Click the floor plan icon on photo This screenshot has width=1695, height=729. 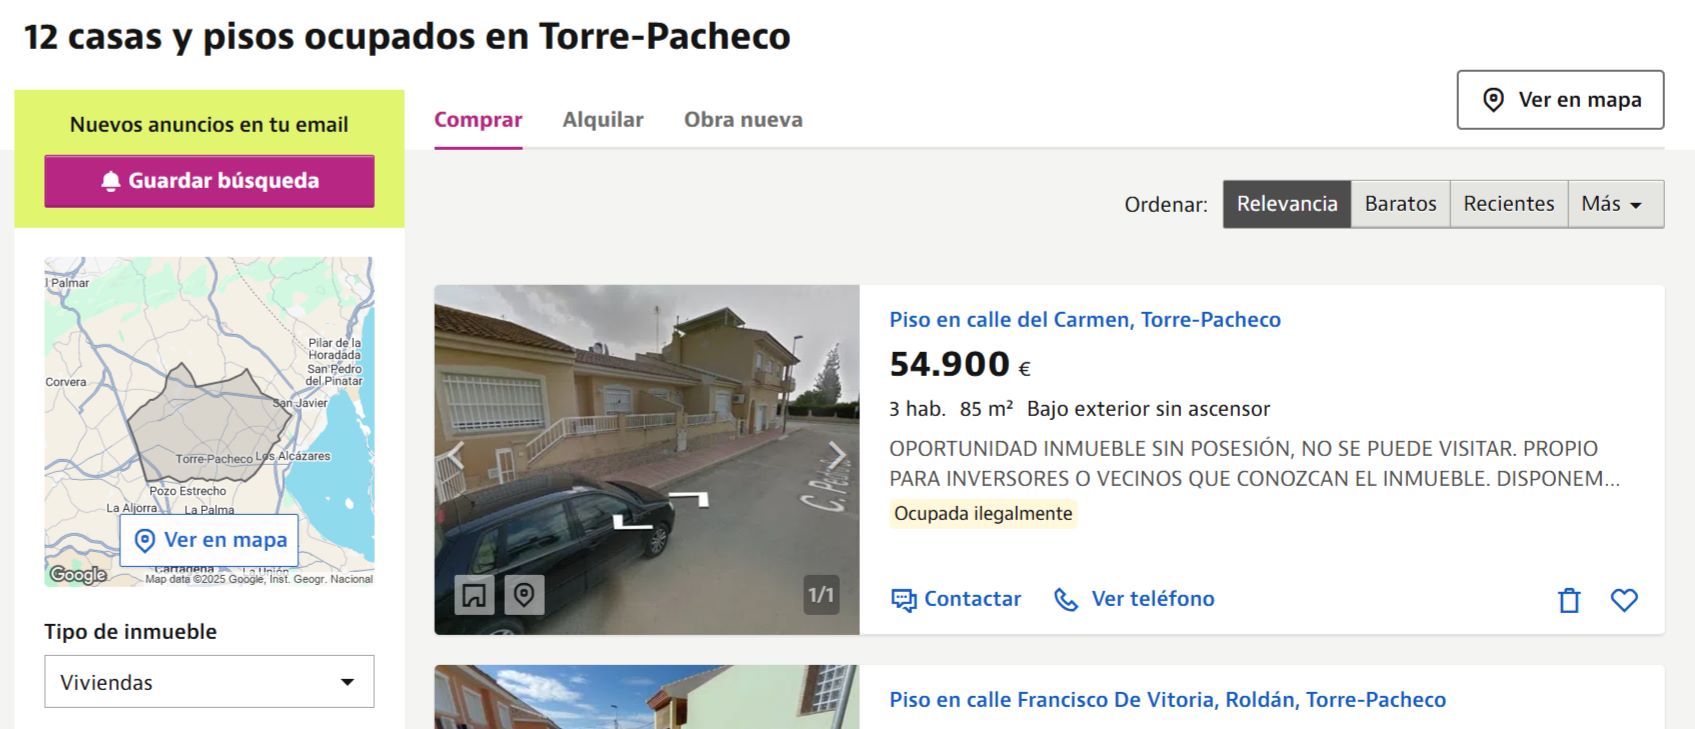tap(474, 595)
